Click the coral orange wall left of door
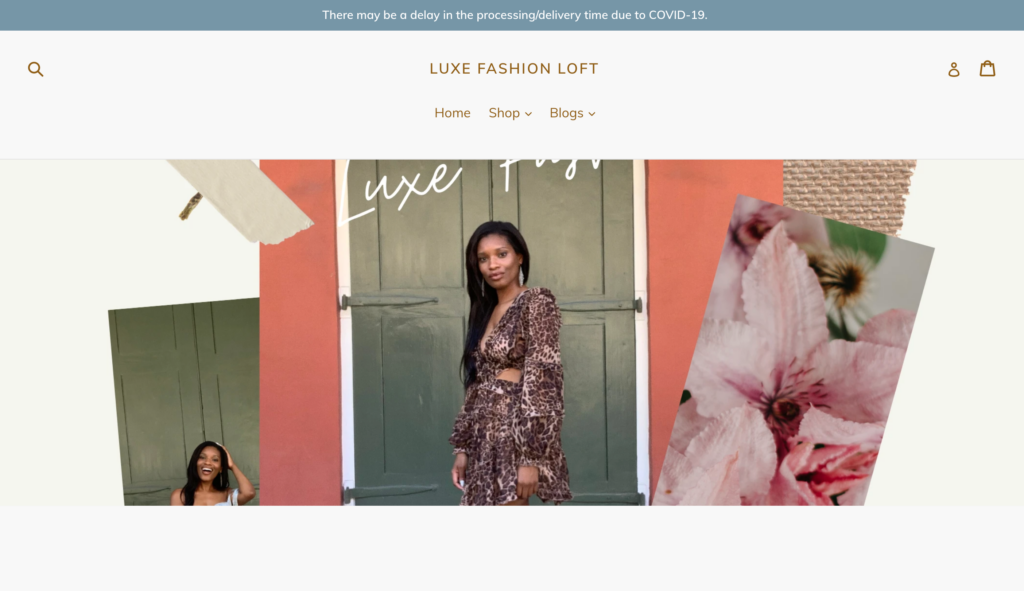The height and width of the screenshot is (591, 1024). tap(298, 340)
